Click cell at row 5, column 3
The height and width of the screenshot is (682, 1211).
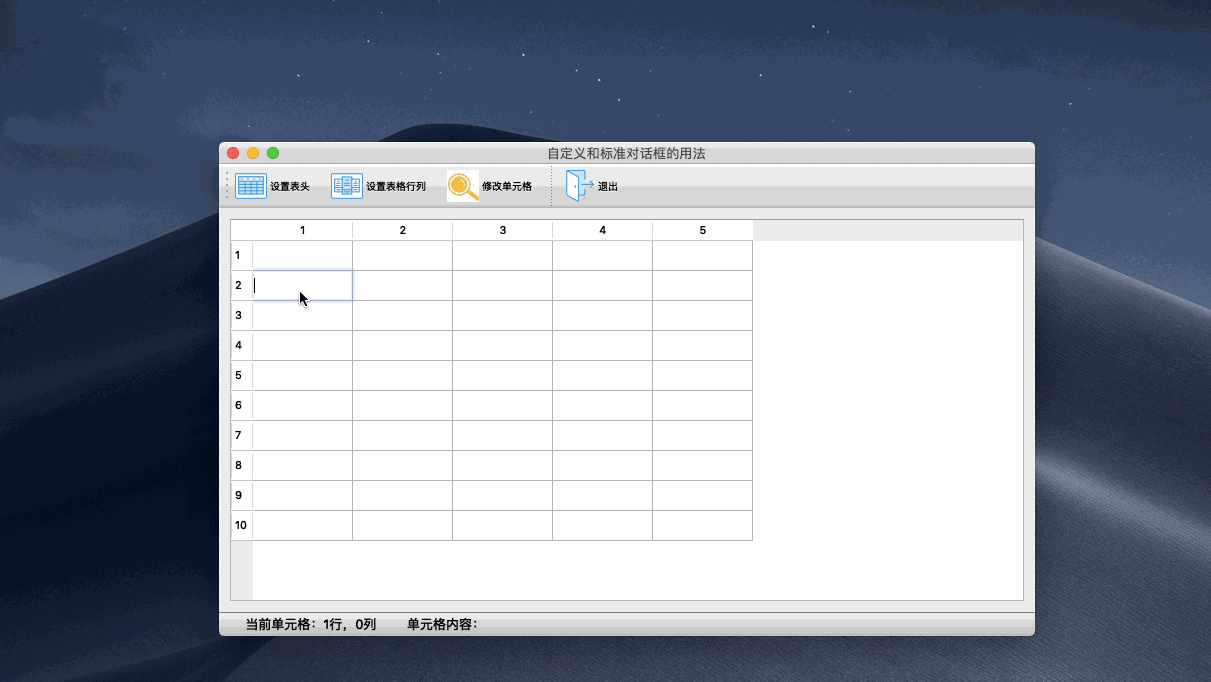(503, 375)
